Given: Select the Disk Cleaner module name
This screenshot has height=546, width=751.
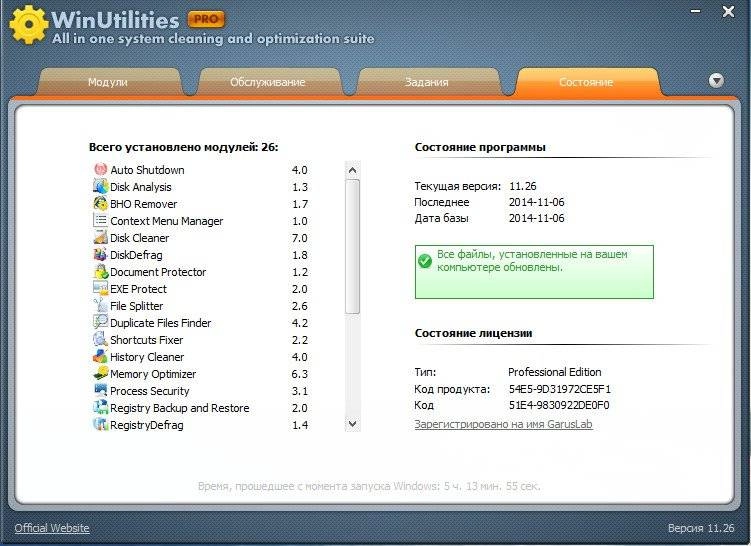Looking at the screenshot, I should pyautogui.click(x=139, y=238).
